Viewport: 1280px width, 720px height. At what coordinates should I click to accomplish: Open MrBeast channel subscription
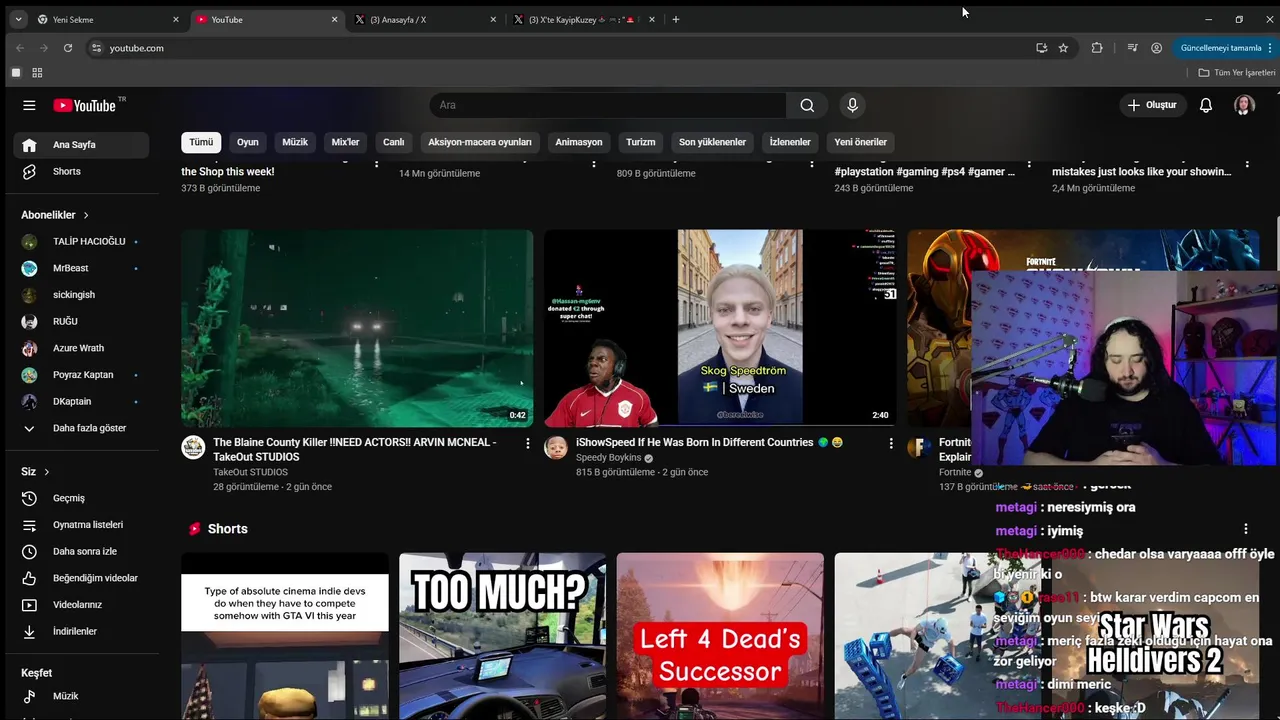pos(81,268)
